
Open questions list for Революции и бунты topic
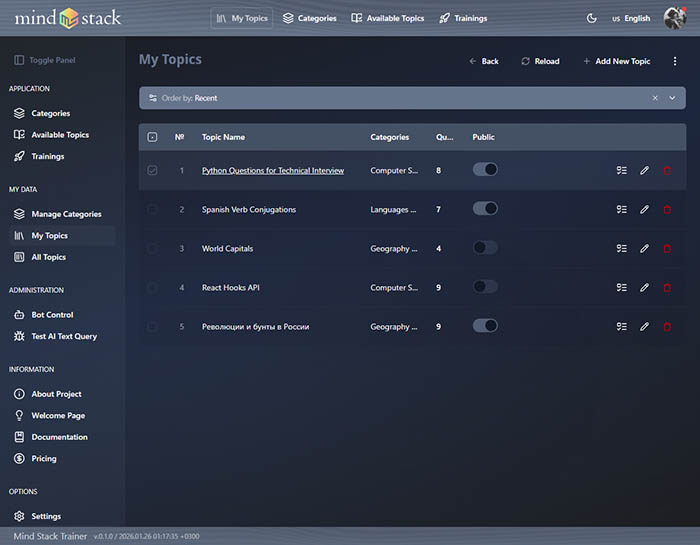(621, 327)
